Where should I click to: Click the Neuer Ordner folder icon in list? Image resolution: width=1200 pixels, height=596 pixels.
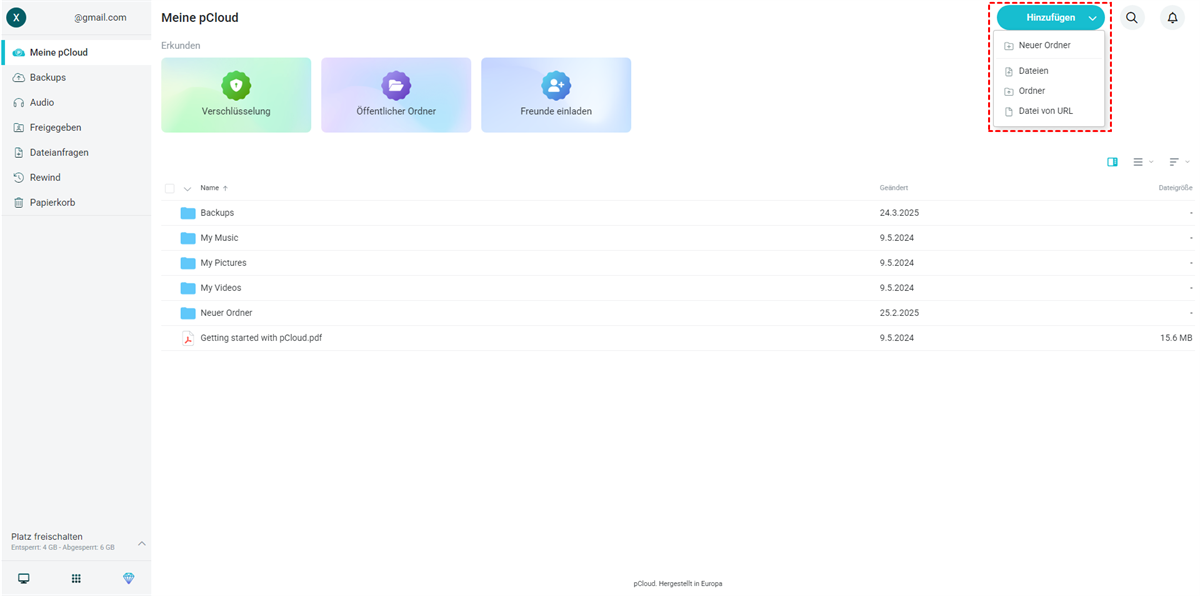(x=188, y=313)
